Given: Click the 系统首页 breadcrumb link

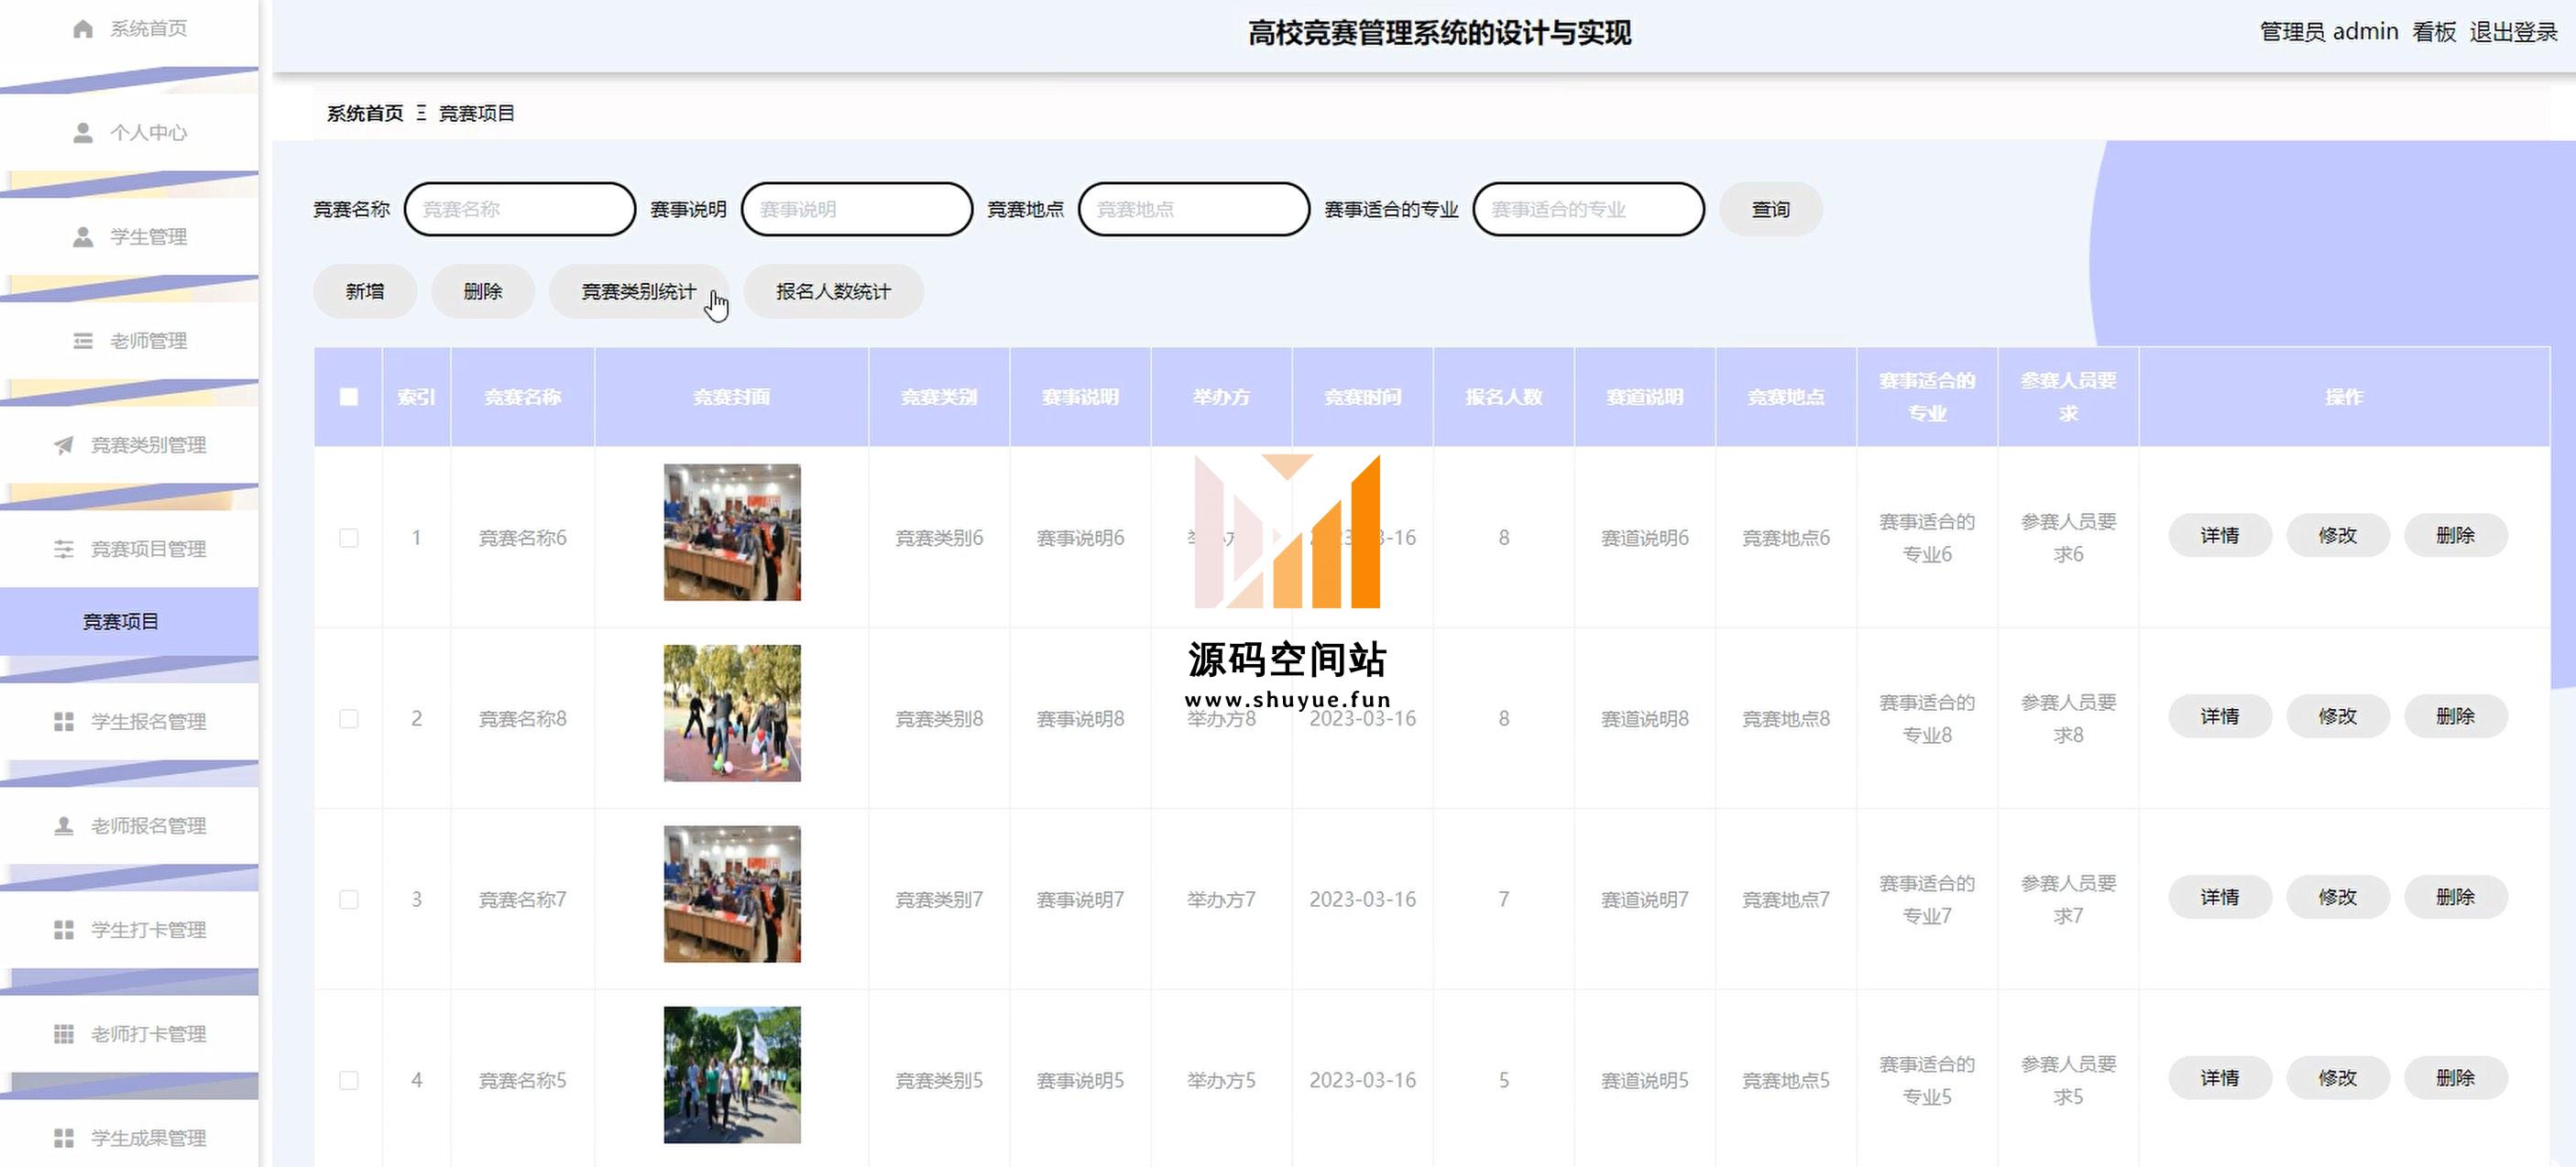Looking at the screenshot, I should click(x=365, y=113).
